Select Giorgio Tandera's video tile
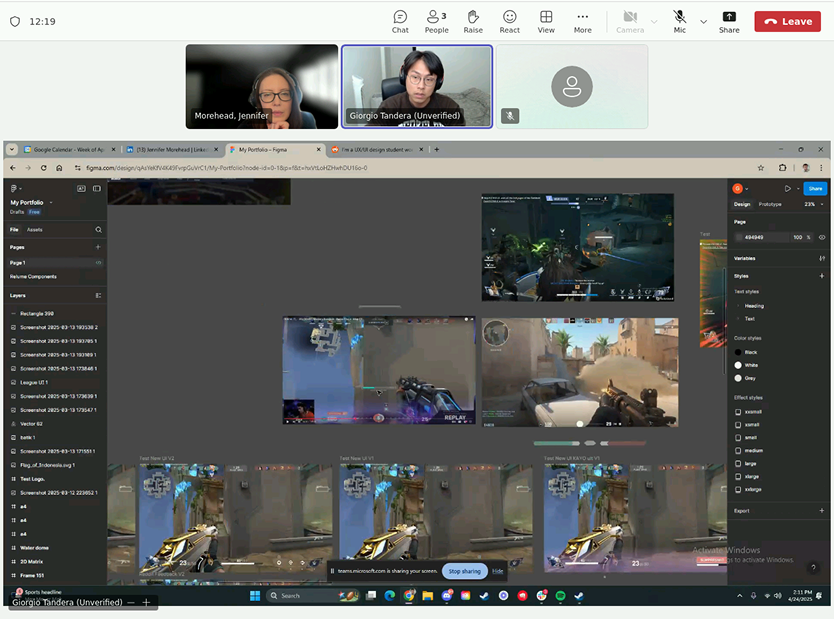Screen dimensions: 834x619 pyautogui.click(x=417, y=86)
